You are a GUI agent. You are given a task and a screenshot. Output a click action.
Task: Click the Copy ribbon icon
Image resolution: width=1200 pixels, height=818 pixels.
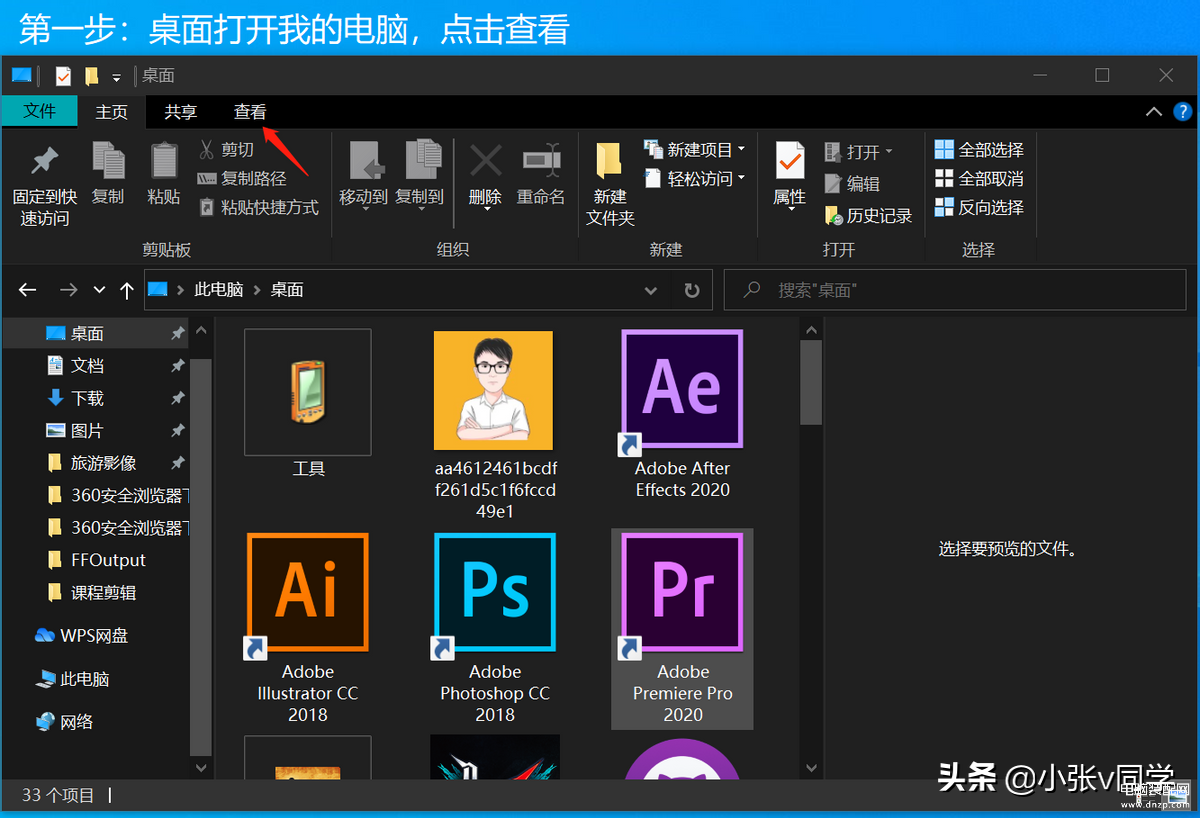pos(108,162)
